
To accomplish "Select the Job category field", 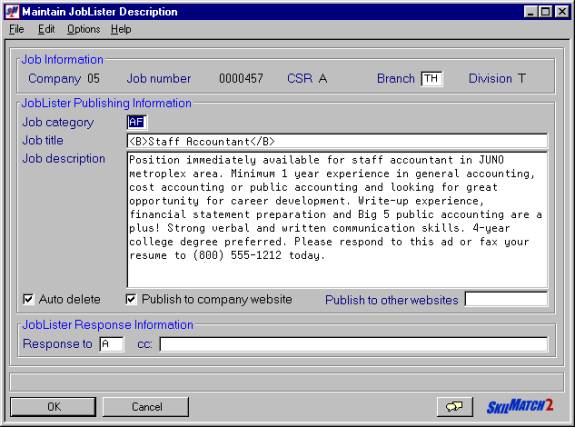I will point(137,122).
